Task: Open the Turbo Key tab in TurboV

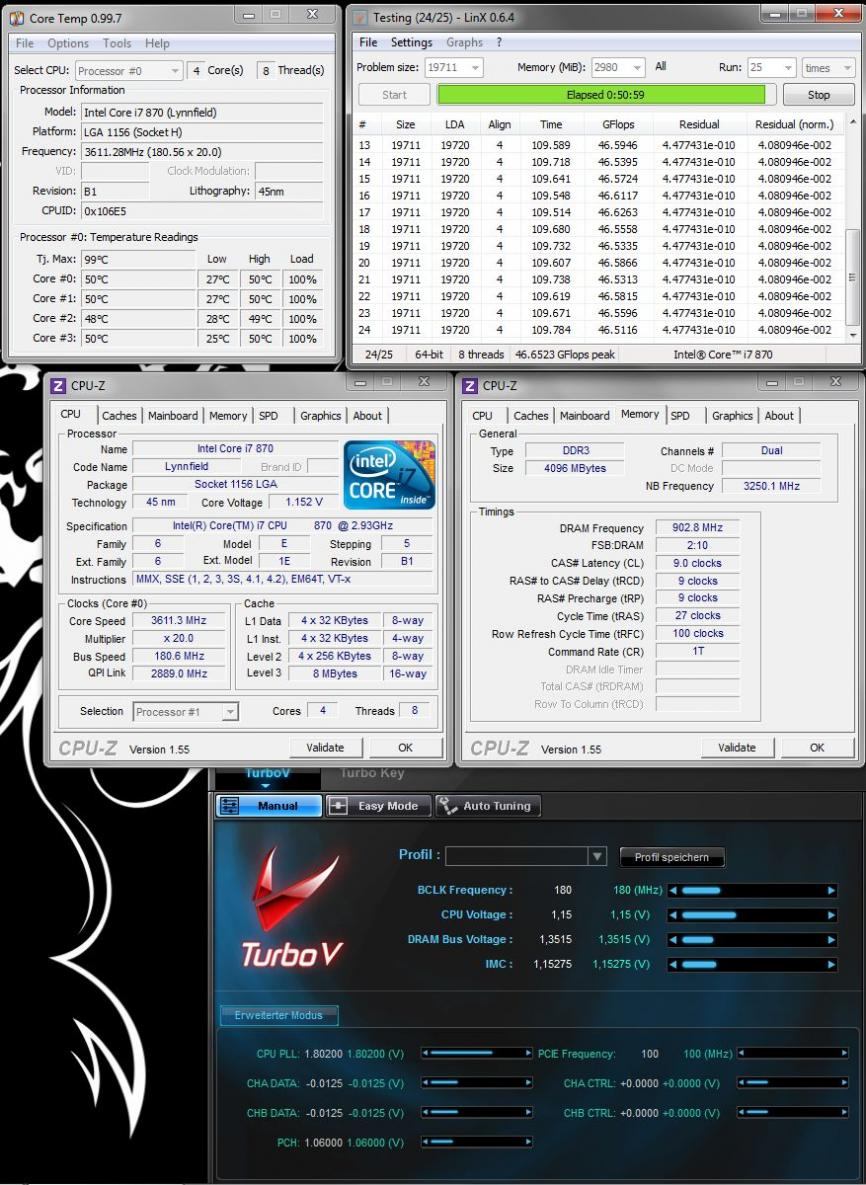Action: (372, 773)
